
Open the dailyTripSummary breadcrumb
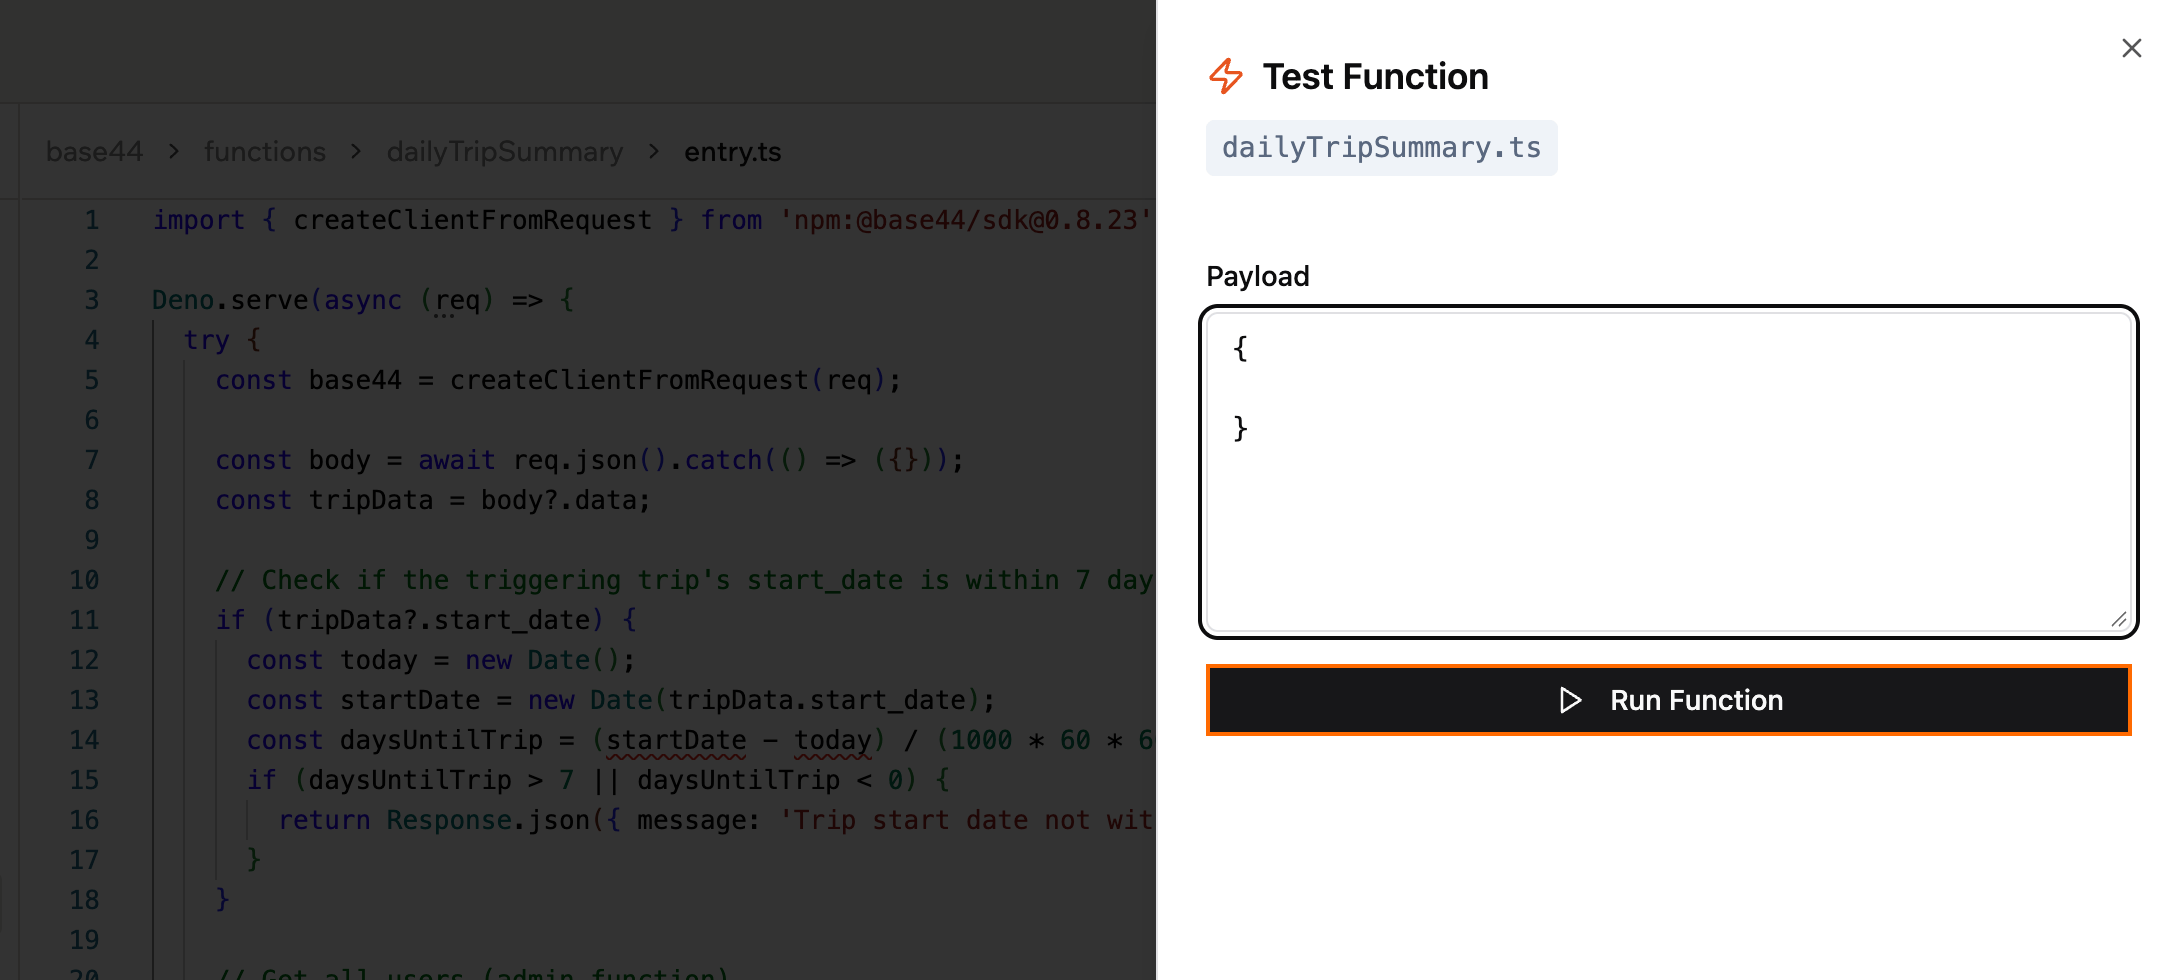(505, 152)
